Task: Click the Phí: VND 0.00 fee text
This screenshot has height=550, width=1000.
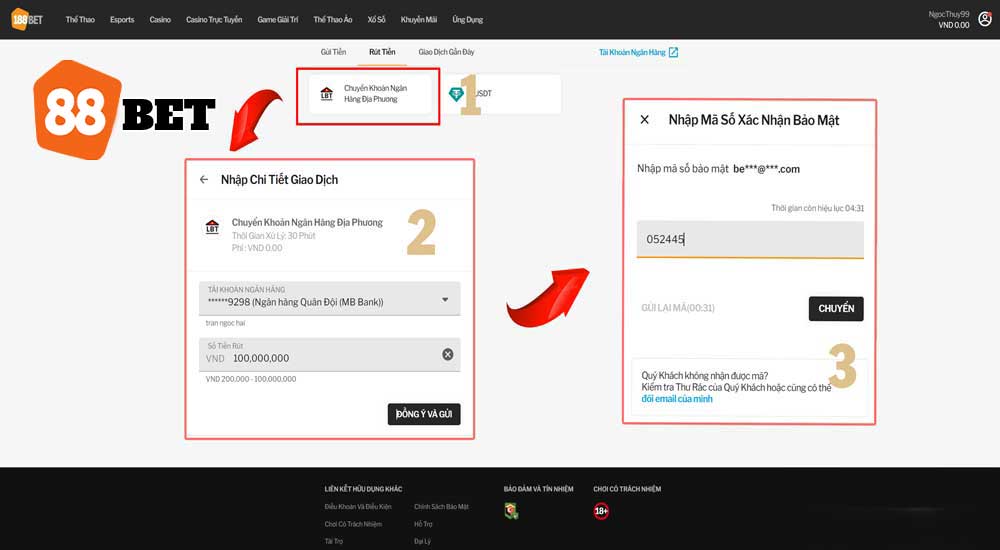Action: click(x=257, y=248)
